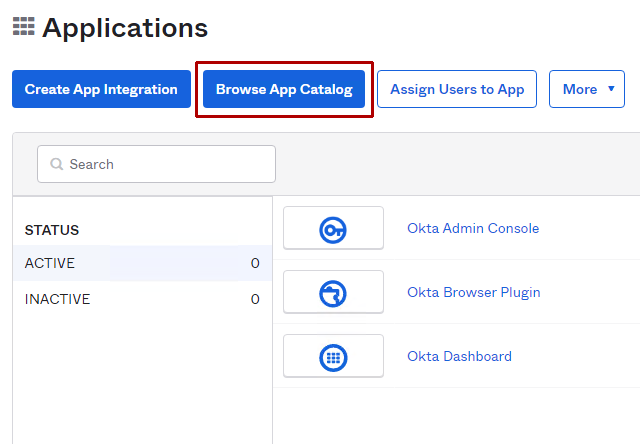
Task: Open the Okta Dashboard link
Action: click(x=459, y=356)
